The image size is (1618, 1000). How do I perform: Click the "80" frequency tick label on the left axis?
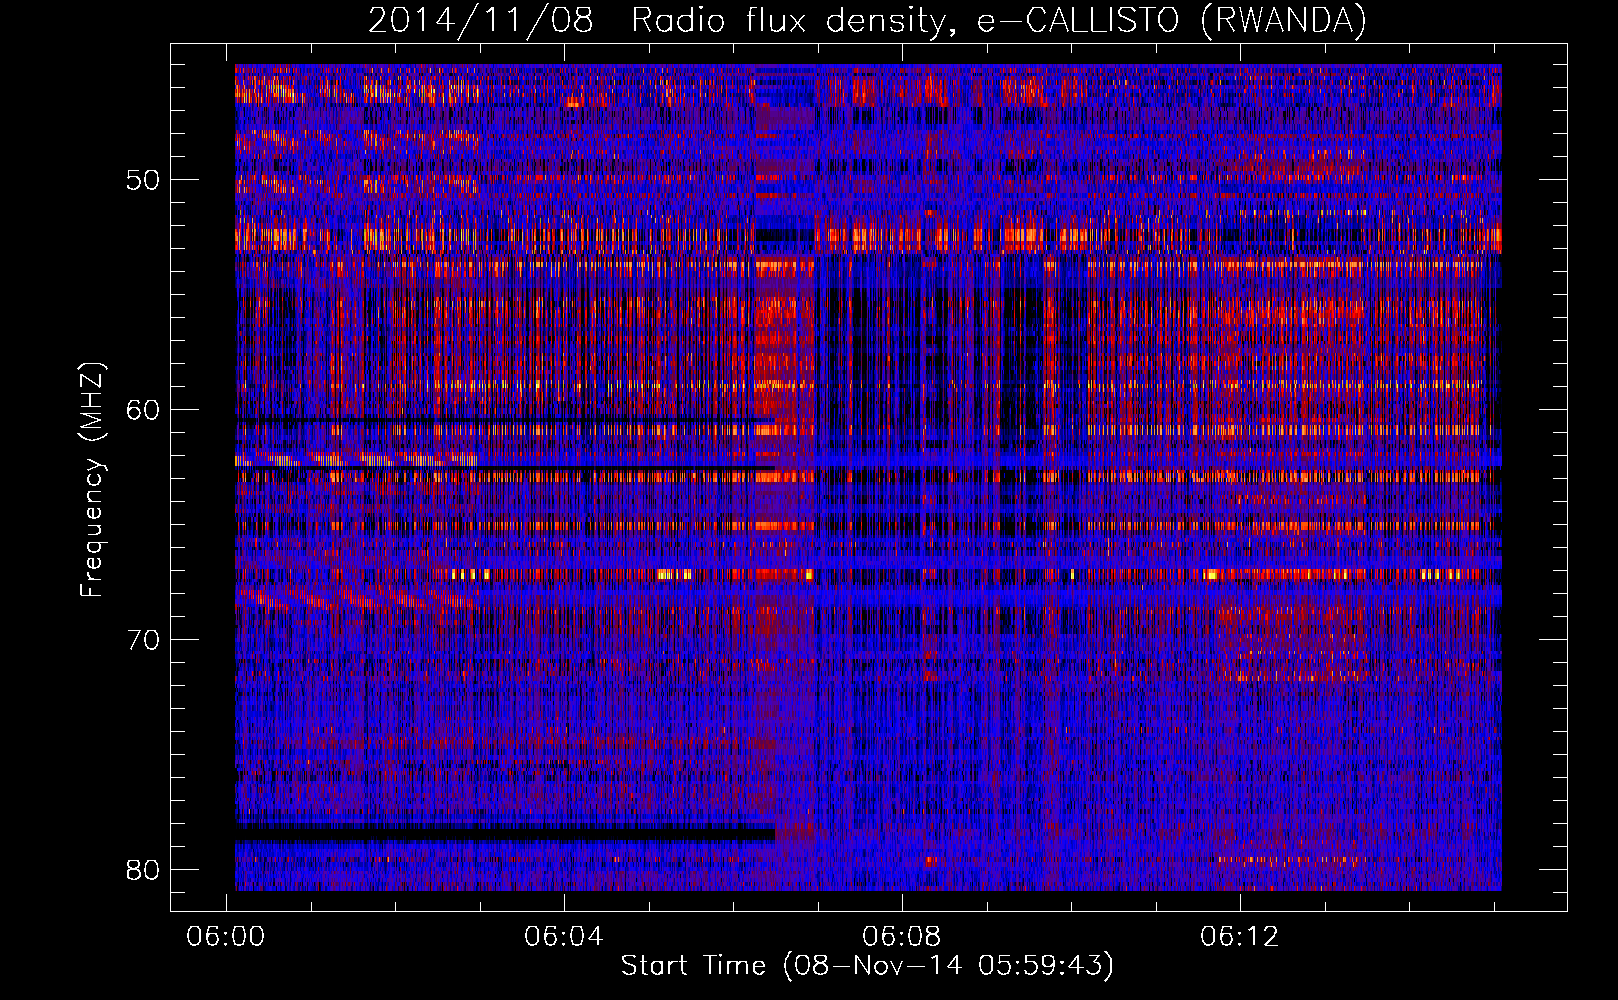(x=144, y=870)
